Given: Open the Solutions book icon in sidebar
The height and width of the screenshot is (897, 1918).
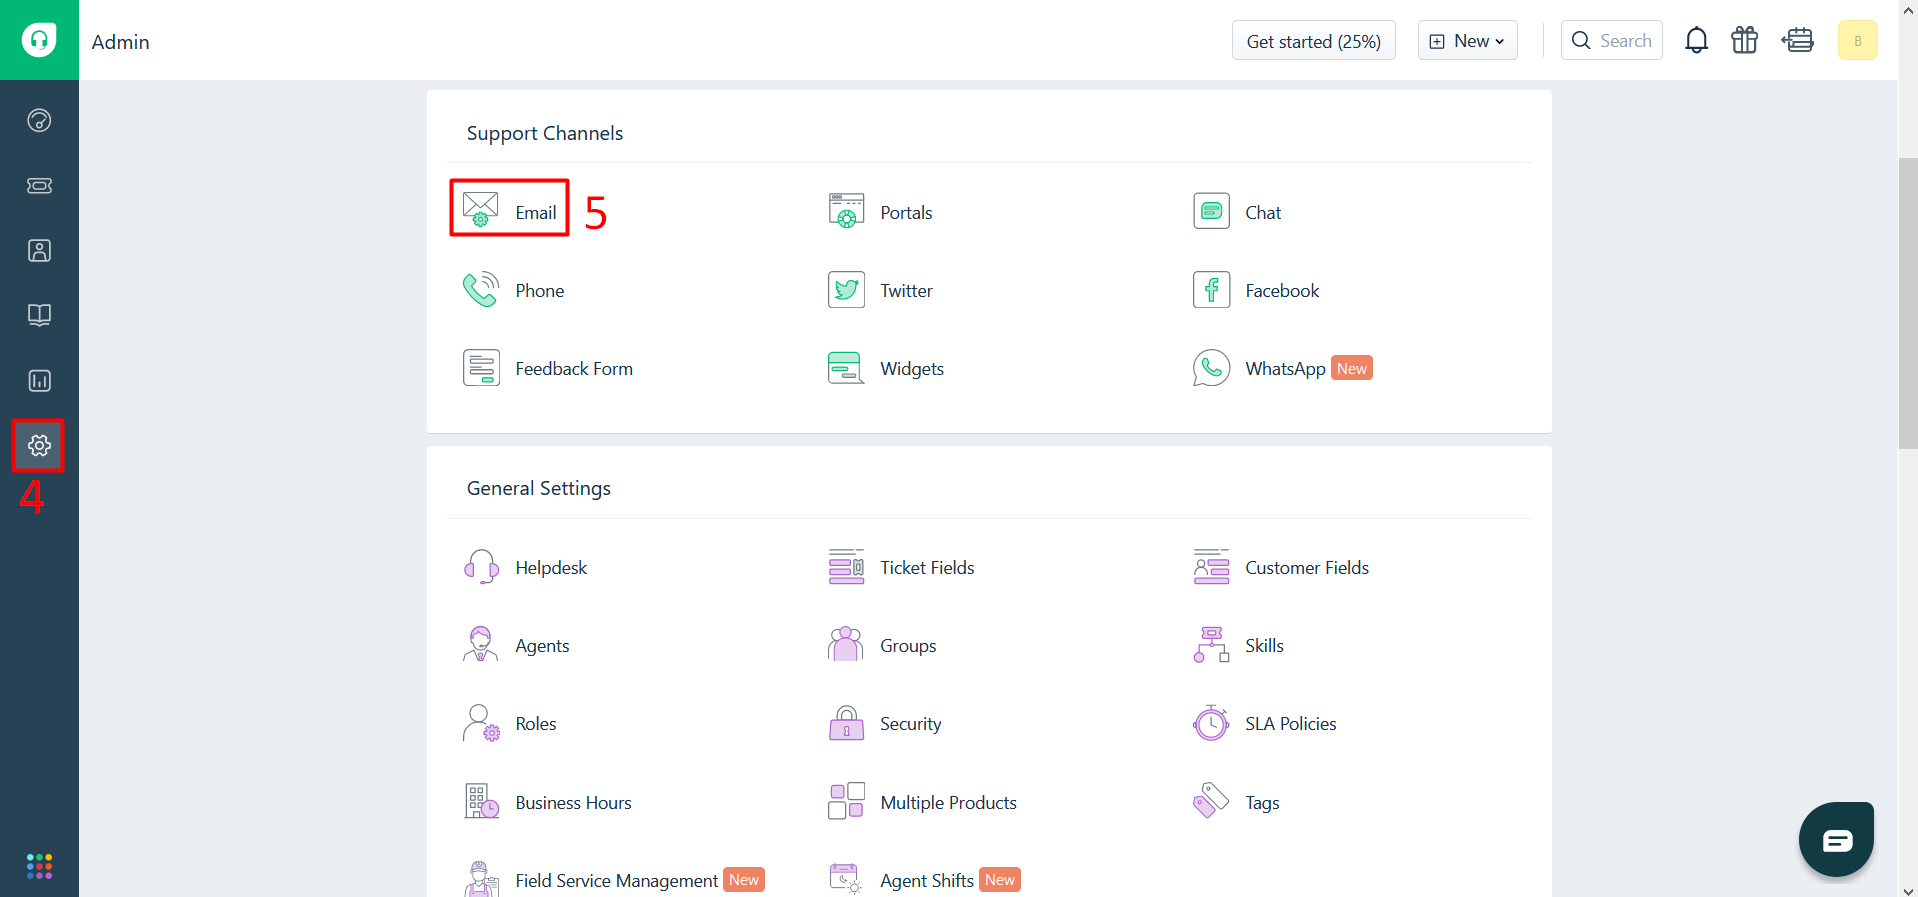Looking at the screenshot, I should [x=39, y=316].
